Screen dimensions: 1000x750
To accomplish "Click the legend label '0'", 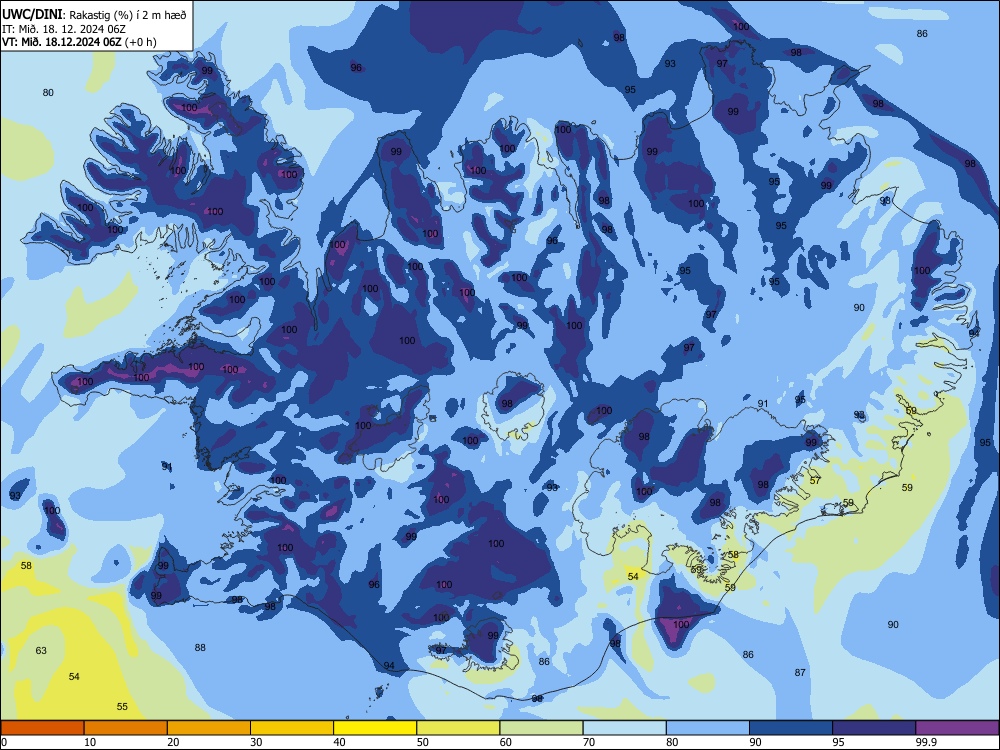I will 4,742.
